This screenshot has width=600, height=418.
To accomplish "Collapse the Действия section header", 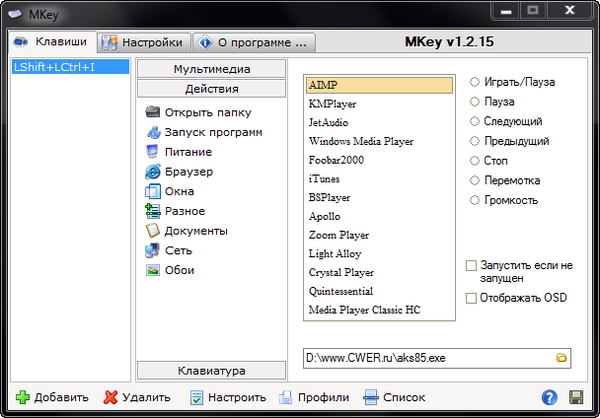I will (x=211, y=90).
